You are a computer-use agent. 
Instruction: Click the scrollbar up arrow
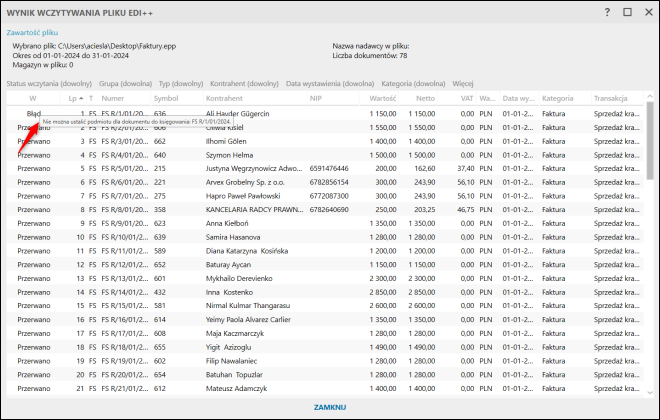(x=650, y=97)
